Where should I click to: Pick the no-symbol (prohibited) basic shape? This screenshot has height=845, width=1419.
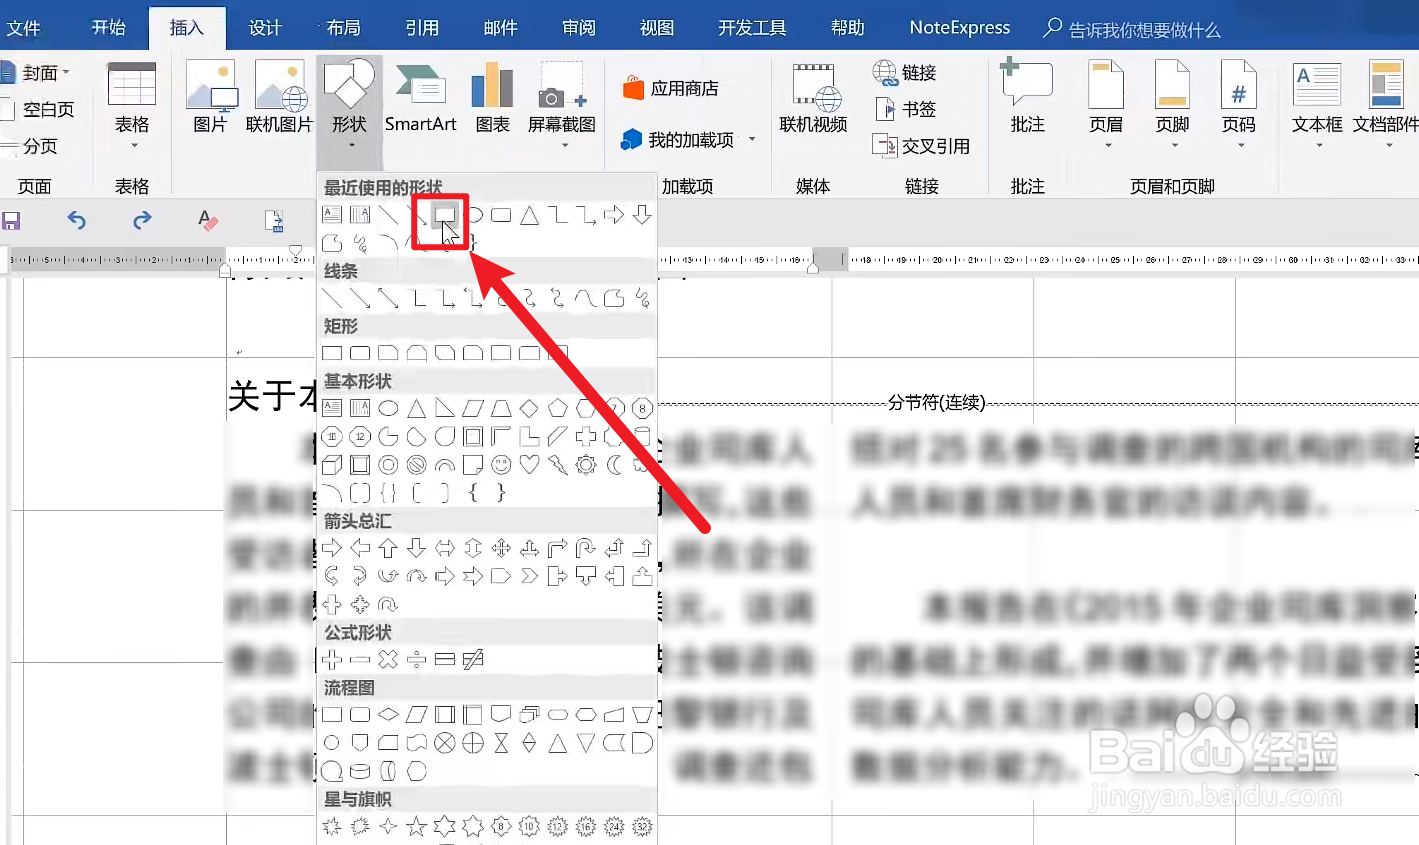pyautogui.click(x=417, y=464)
